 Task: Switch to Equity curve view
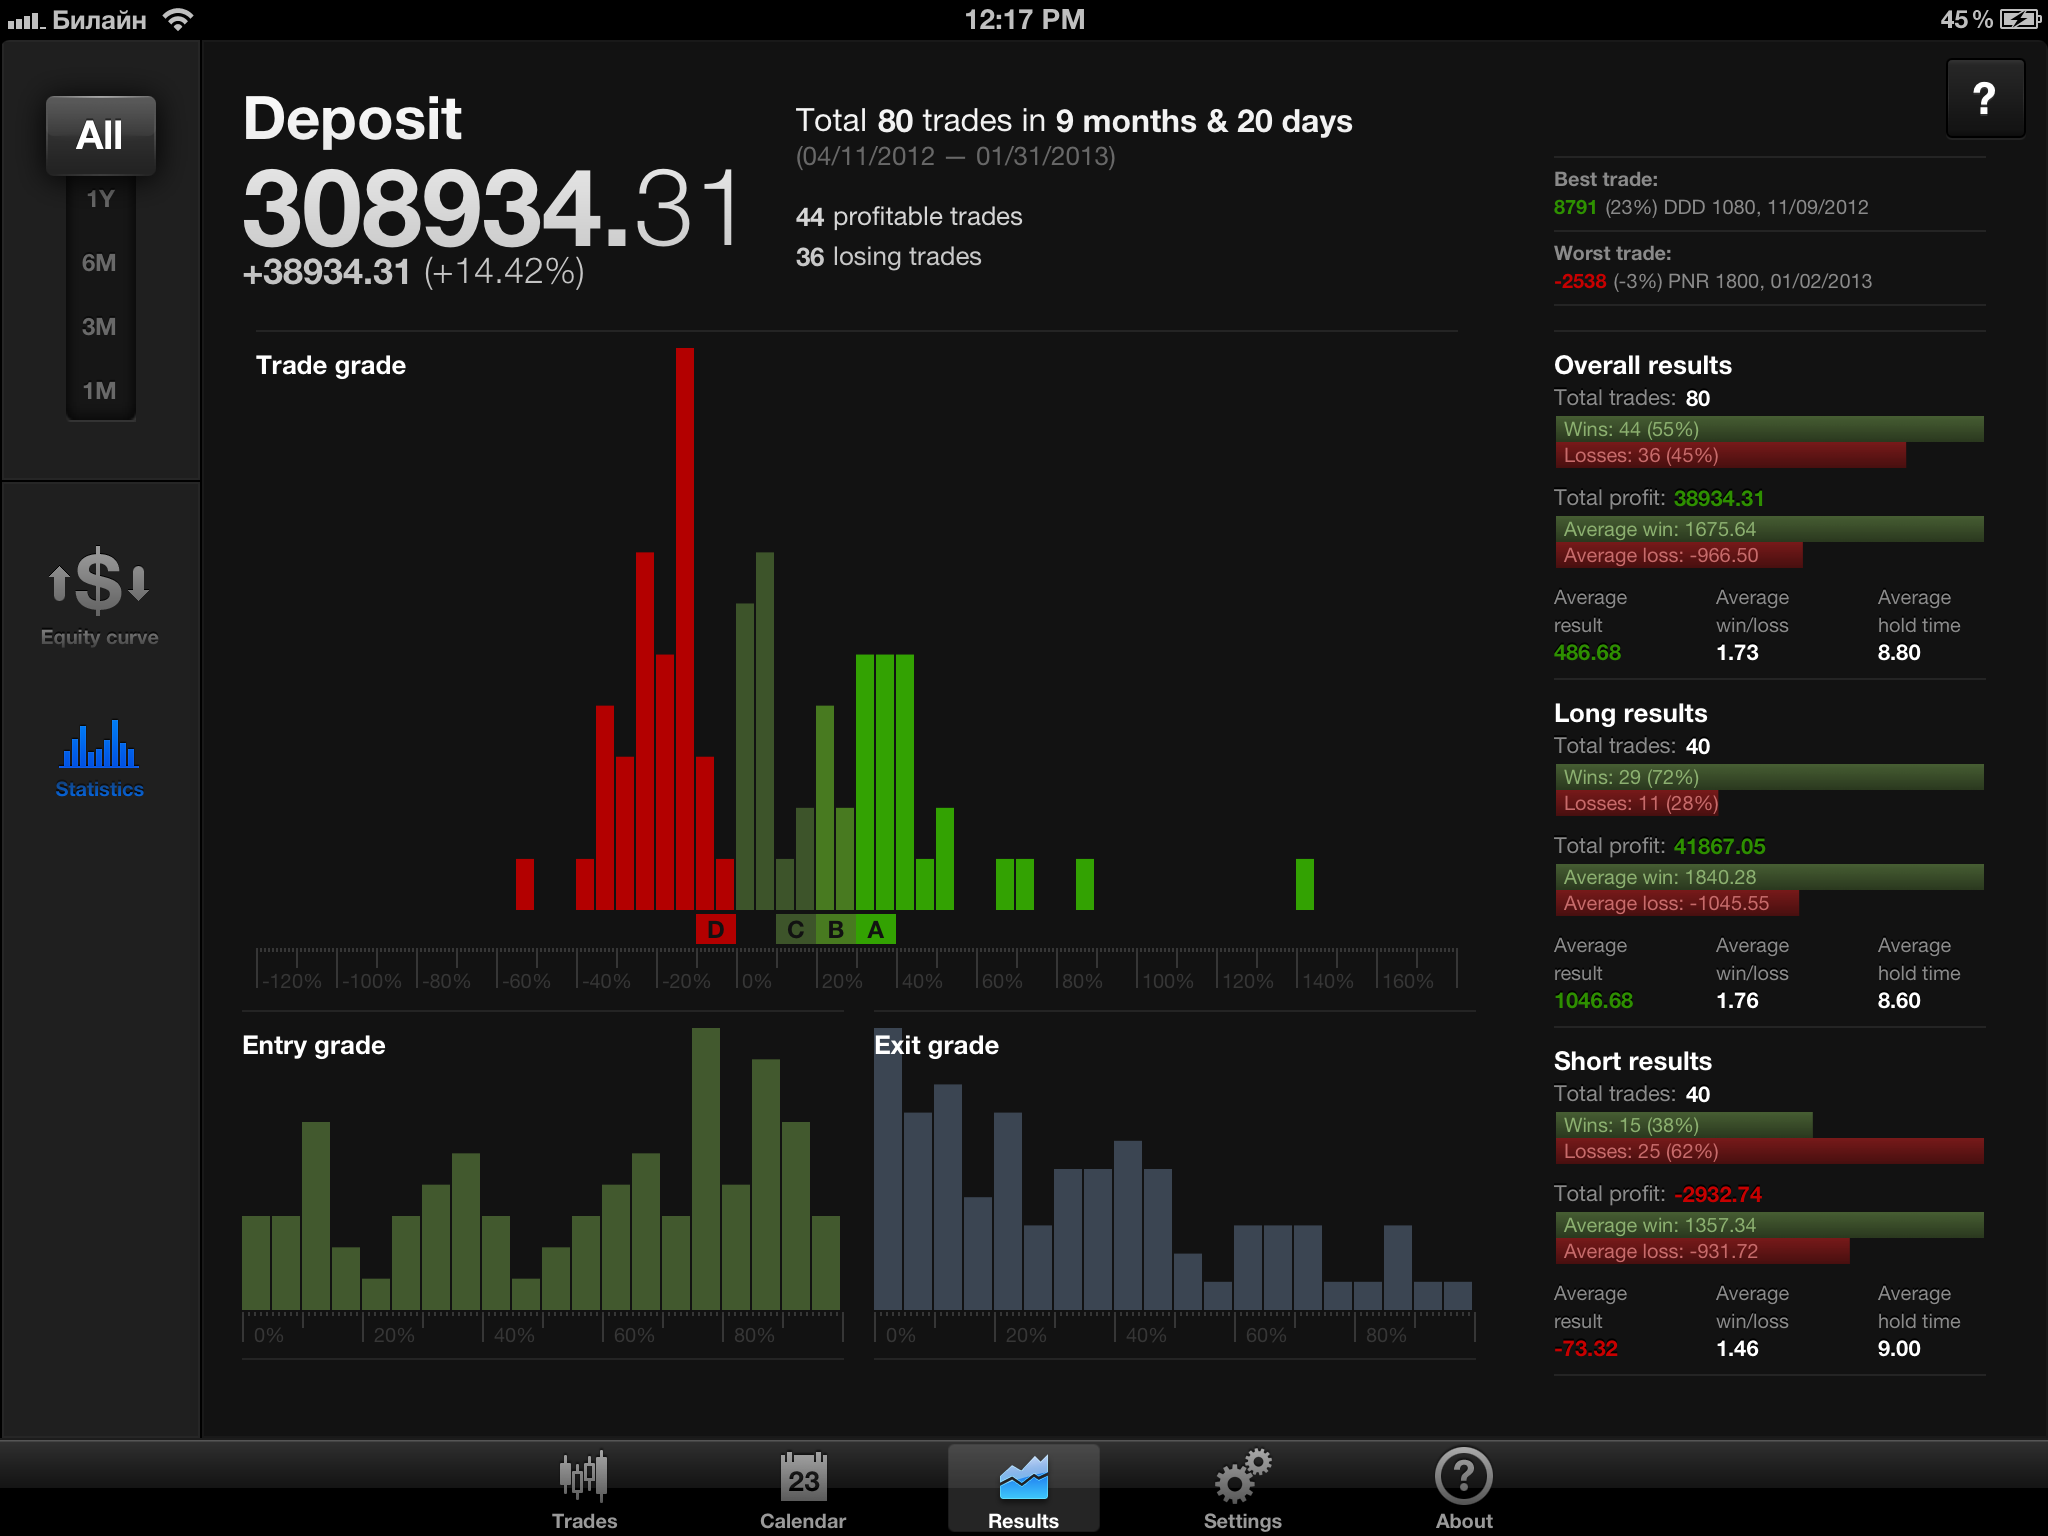[x=99, y=597]
